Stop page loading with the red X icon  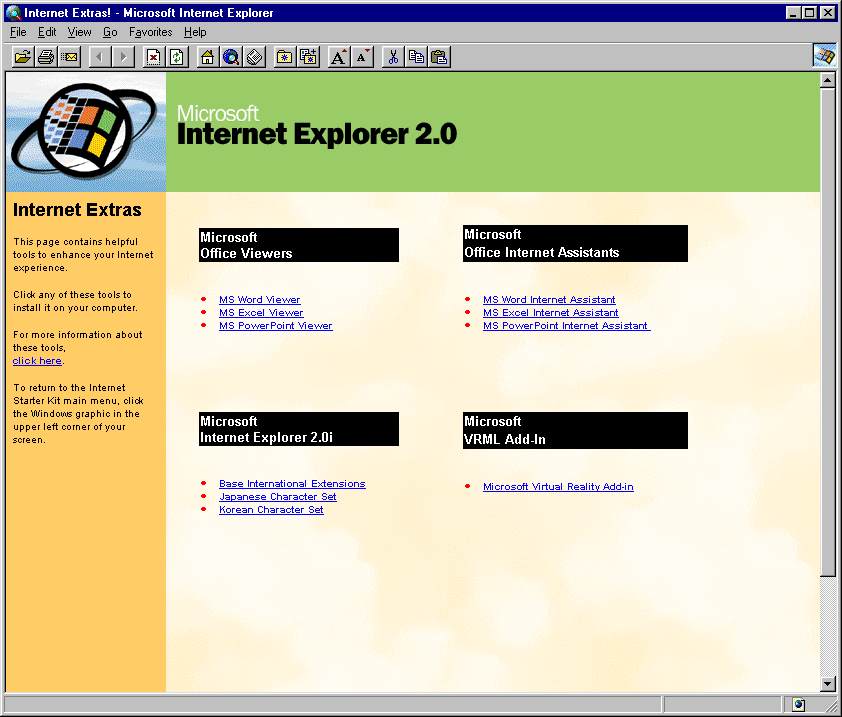coord(154,56)
